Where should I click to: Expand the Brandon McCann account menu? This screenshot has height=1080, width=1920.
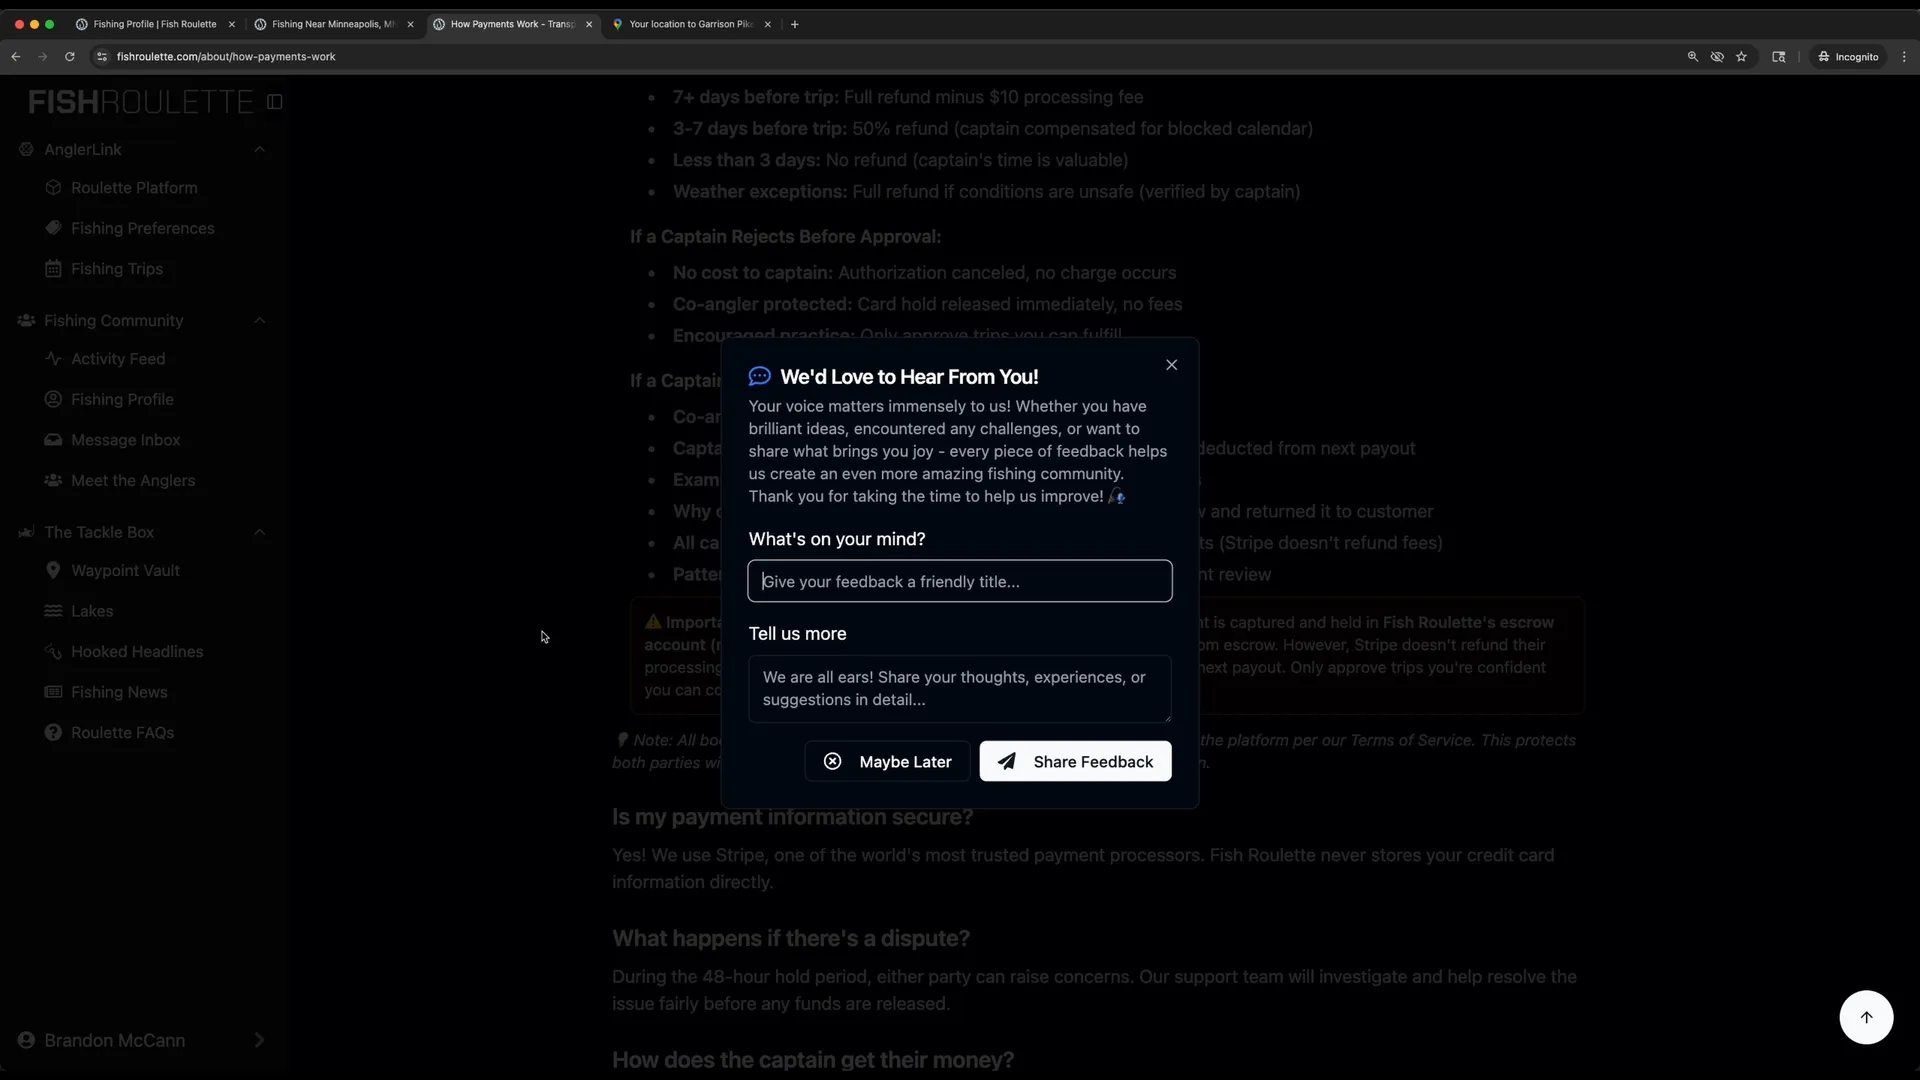click(260, 1040)
